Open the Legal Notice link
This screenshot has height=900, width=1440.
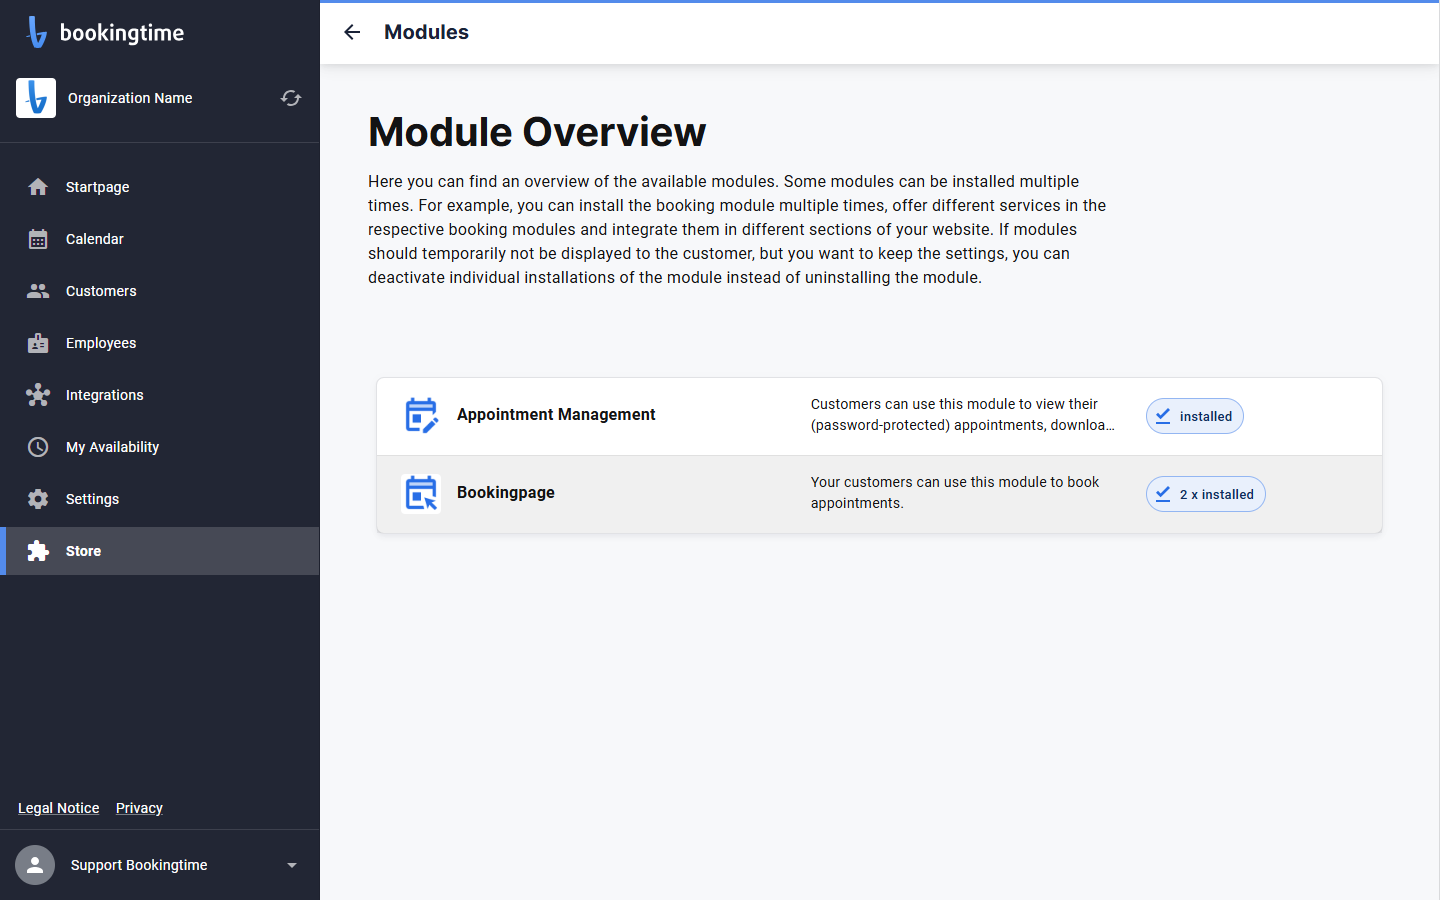(58, 808)
